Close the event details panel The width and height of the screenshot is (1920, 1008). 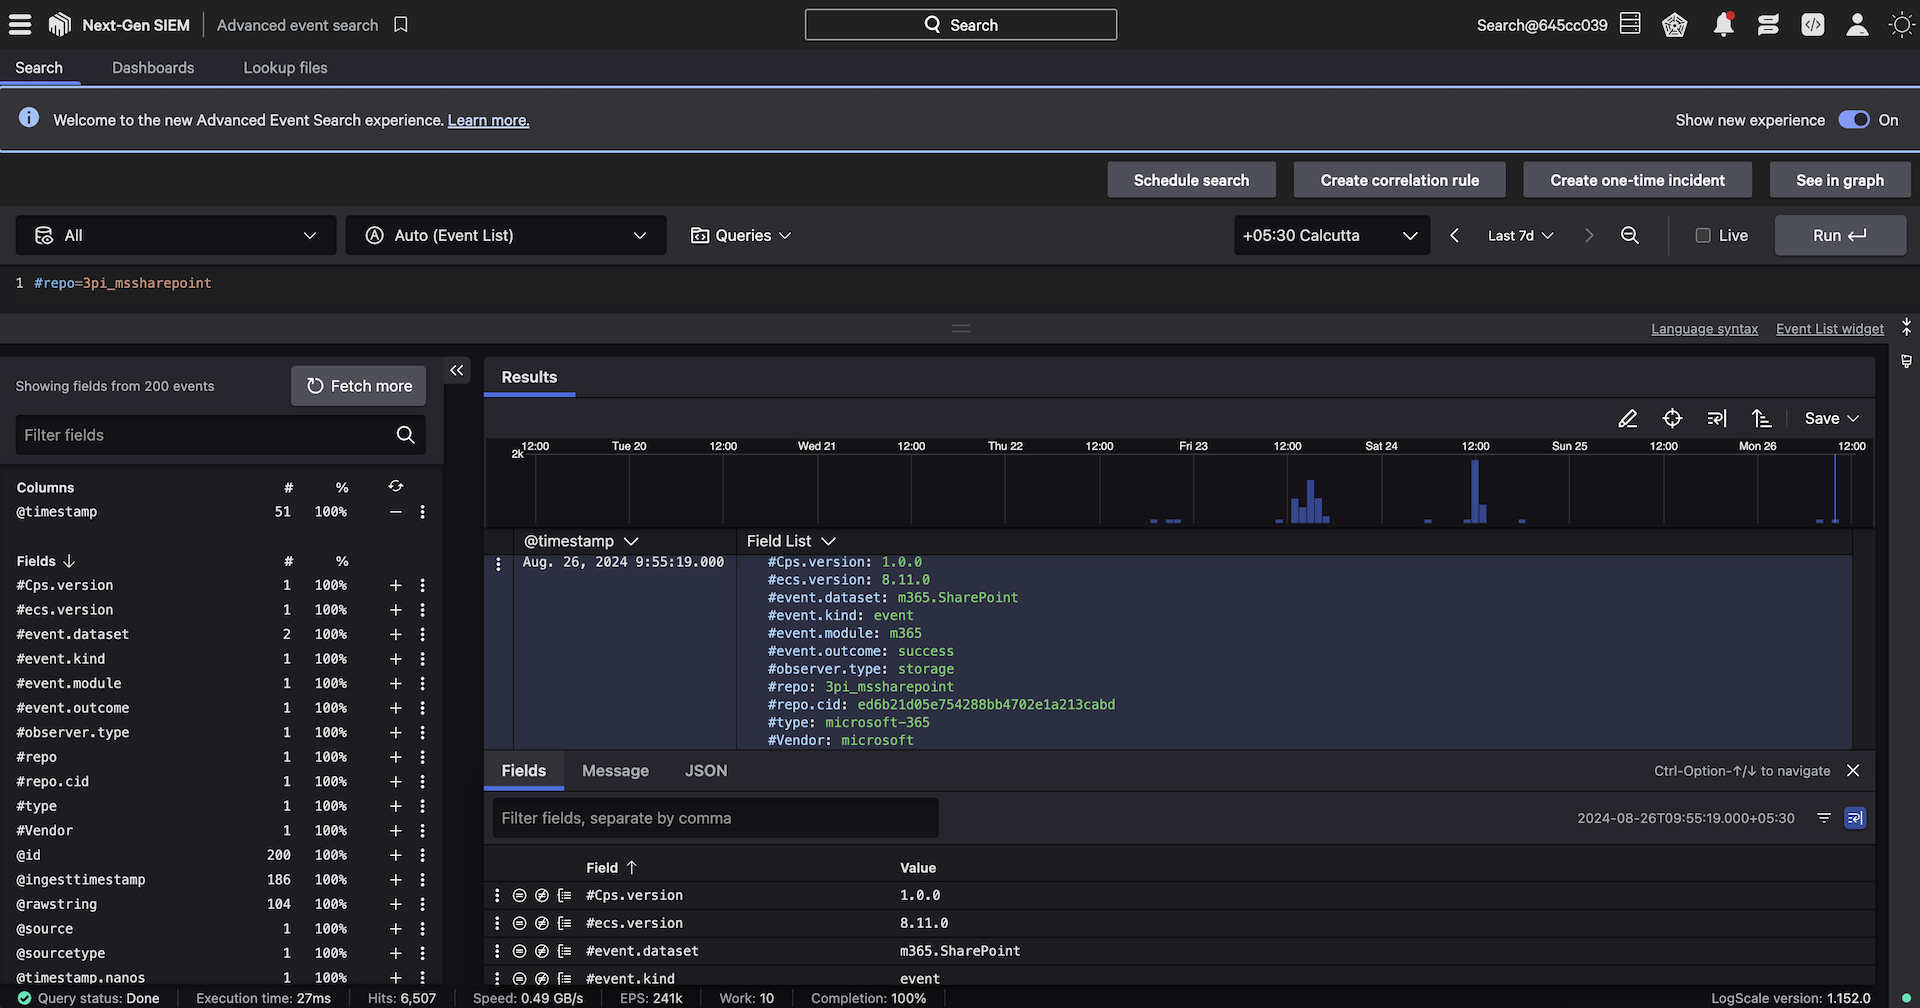point(1853,771)
